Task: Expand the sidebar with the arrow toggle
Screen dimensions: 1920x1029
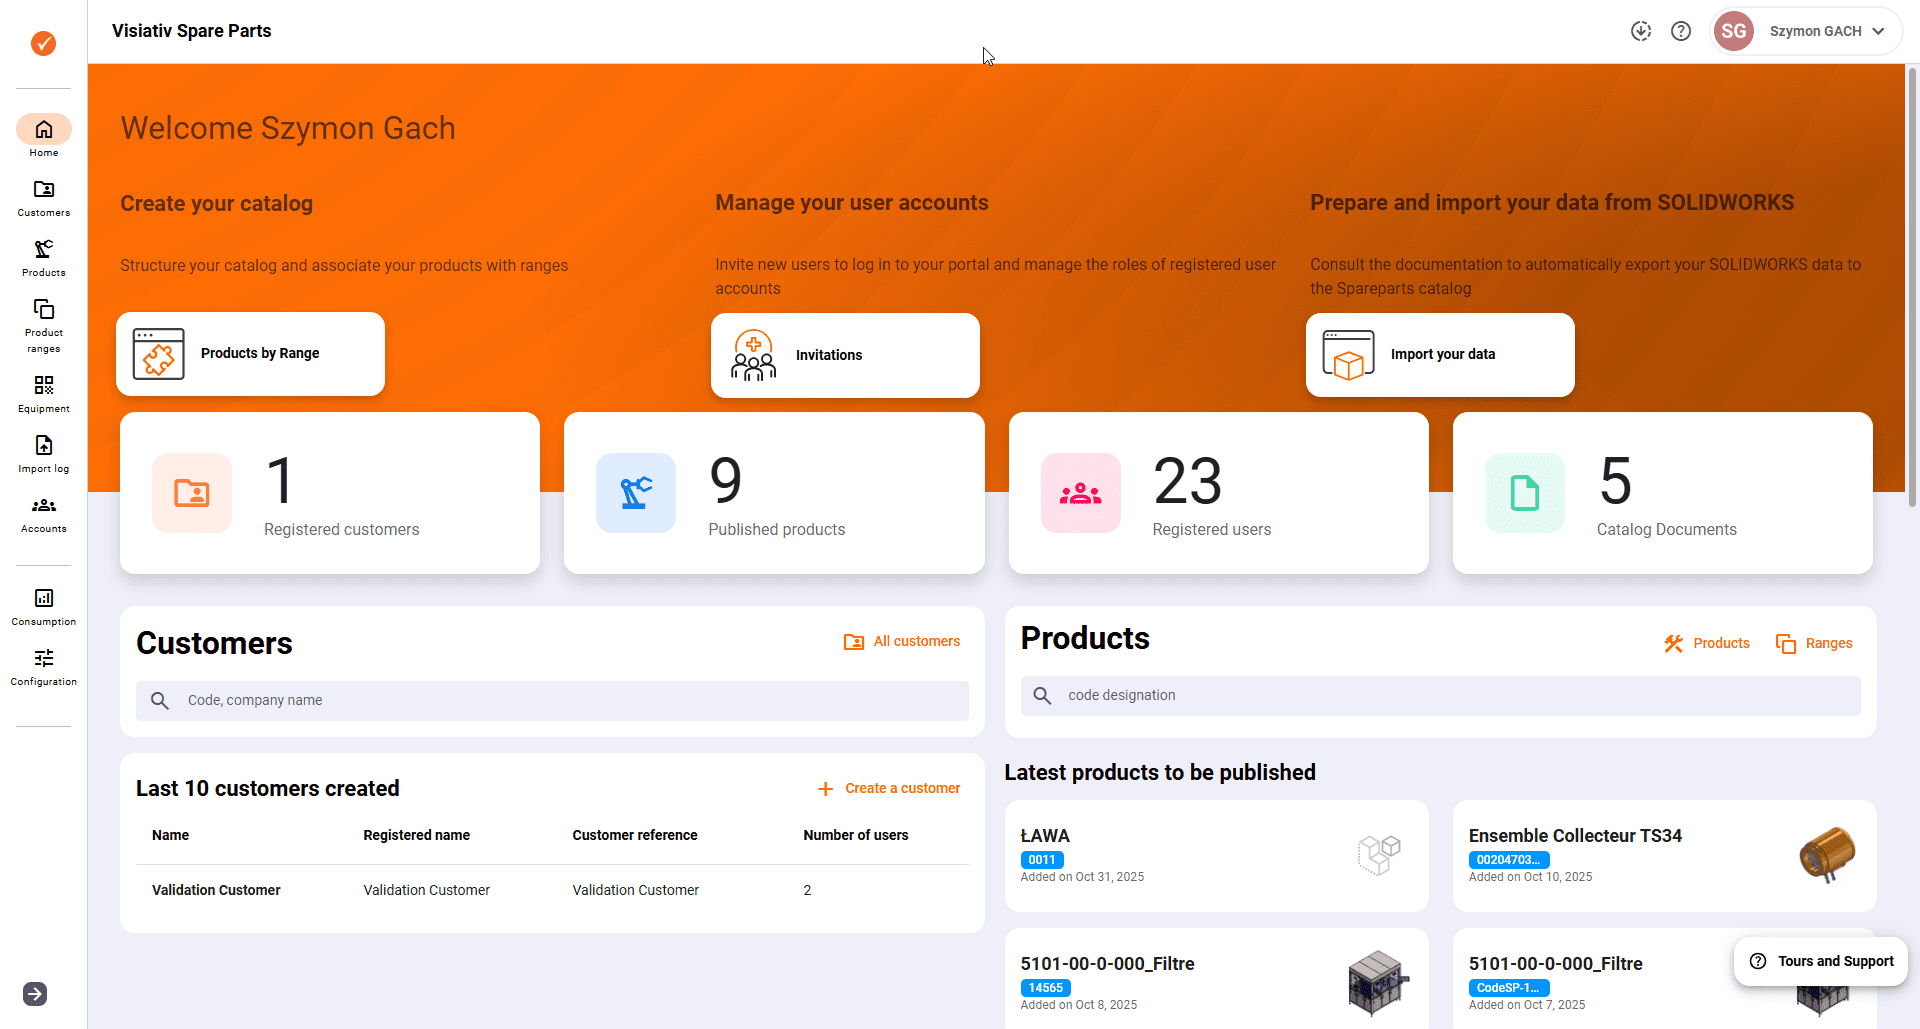Action: 34,994
